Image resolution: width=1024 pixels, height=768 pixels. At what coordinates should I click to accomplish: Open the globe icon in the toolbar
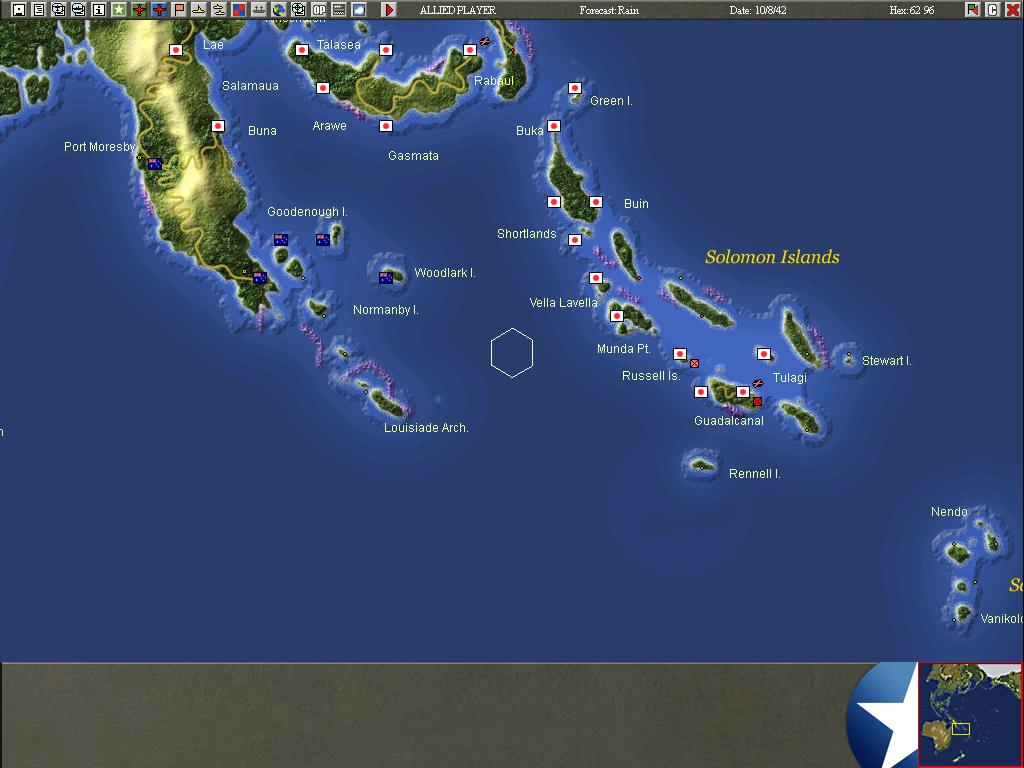click(279, 10)
